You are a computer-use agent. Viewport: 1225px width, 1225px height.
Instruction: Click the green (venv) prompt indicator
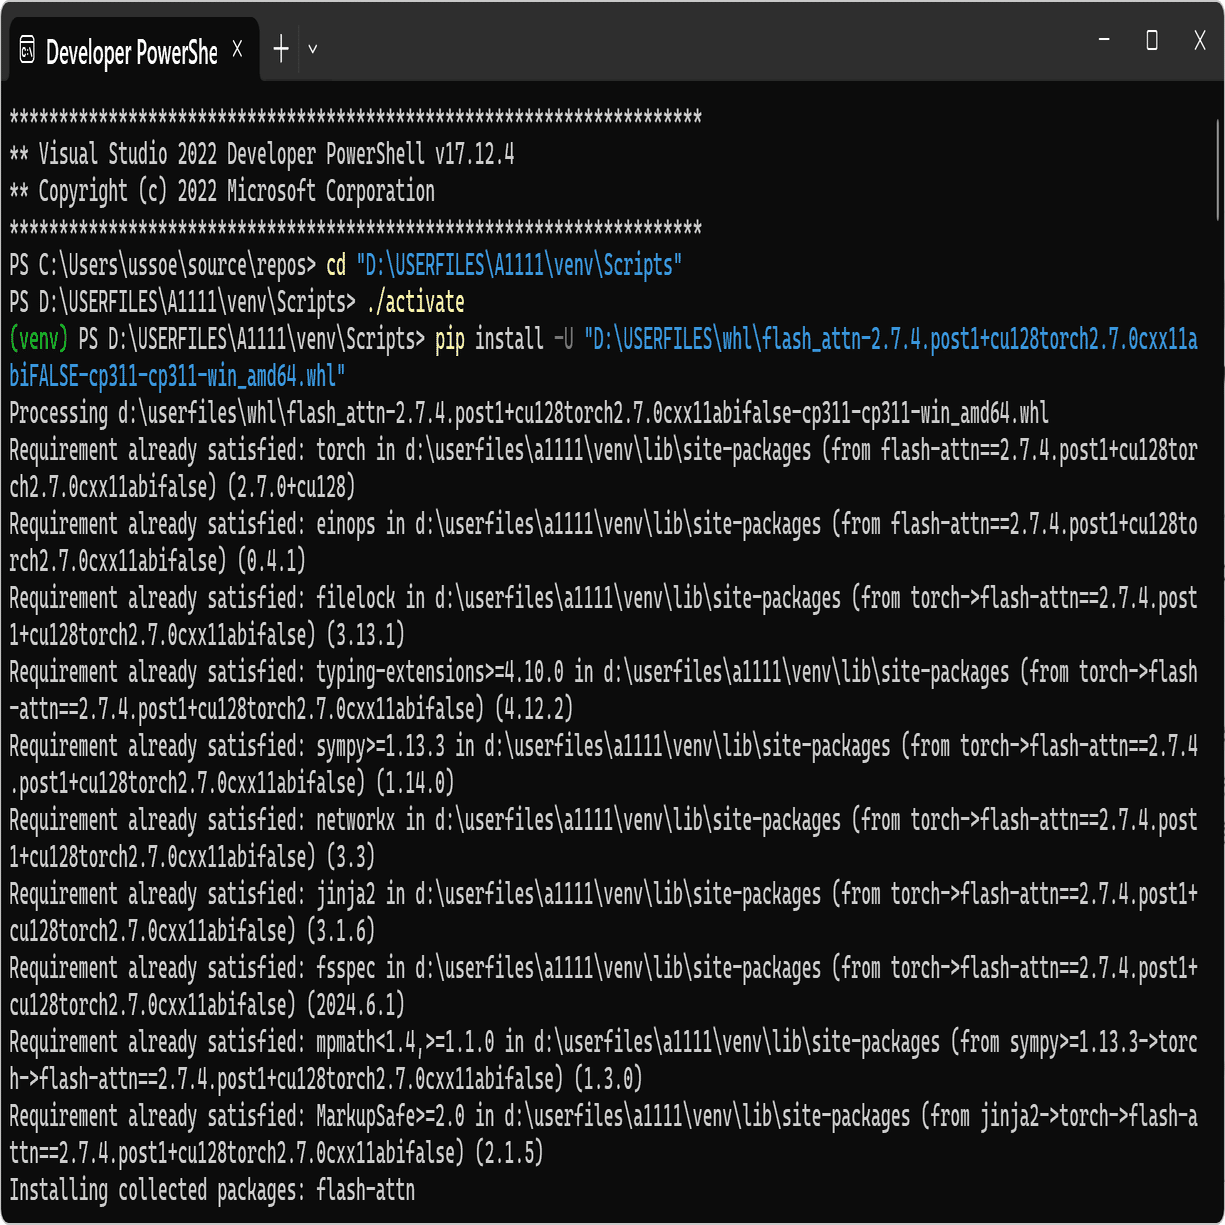click(39, 339)
